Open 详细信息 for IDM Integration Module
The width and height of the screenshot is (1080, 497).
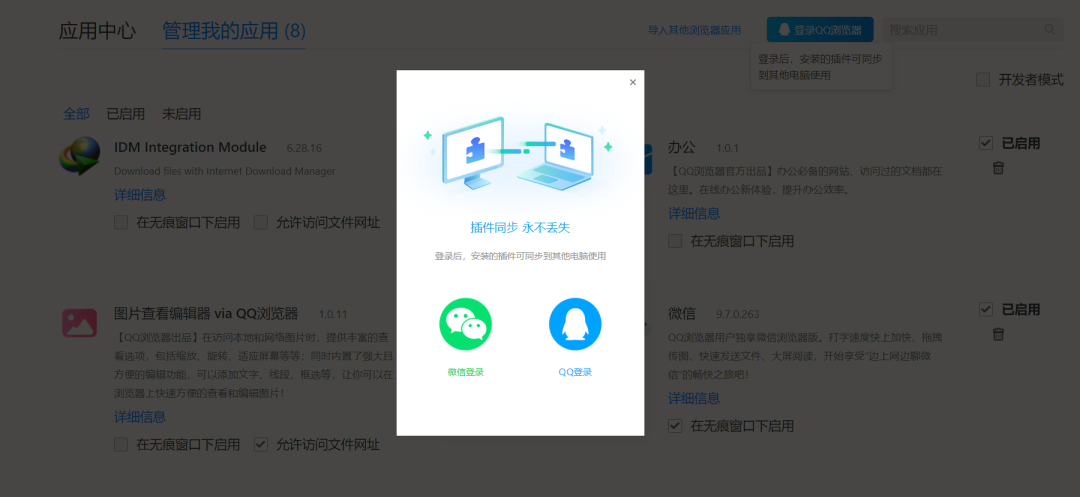click(x=140, y=195)
